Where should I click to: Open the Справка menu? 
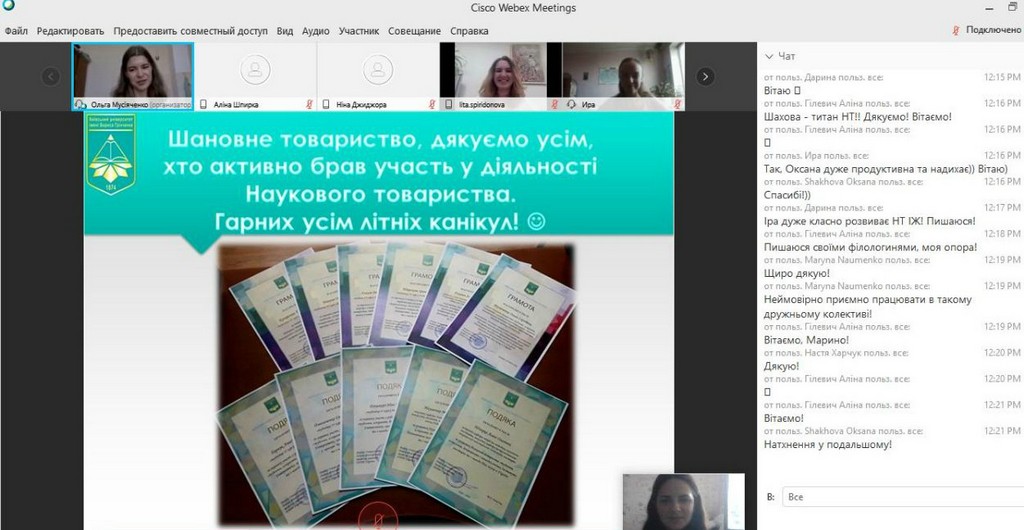469,31
